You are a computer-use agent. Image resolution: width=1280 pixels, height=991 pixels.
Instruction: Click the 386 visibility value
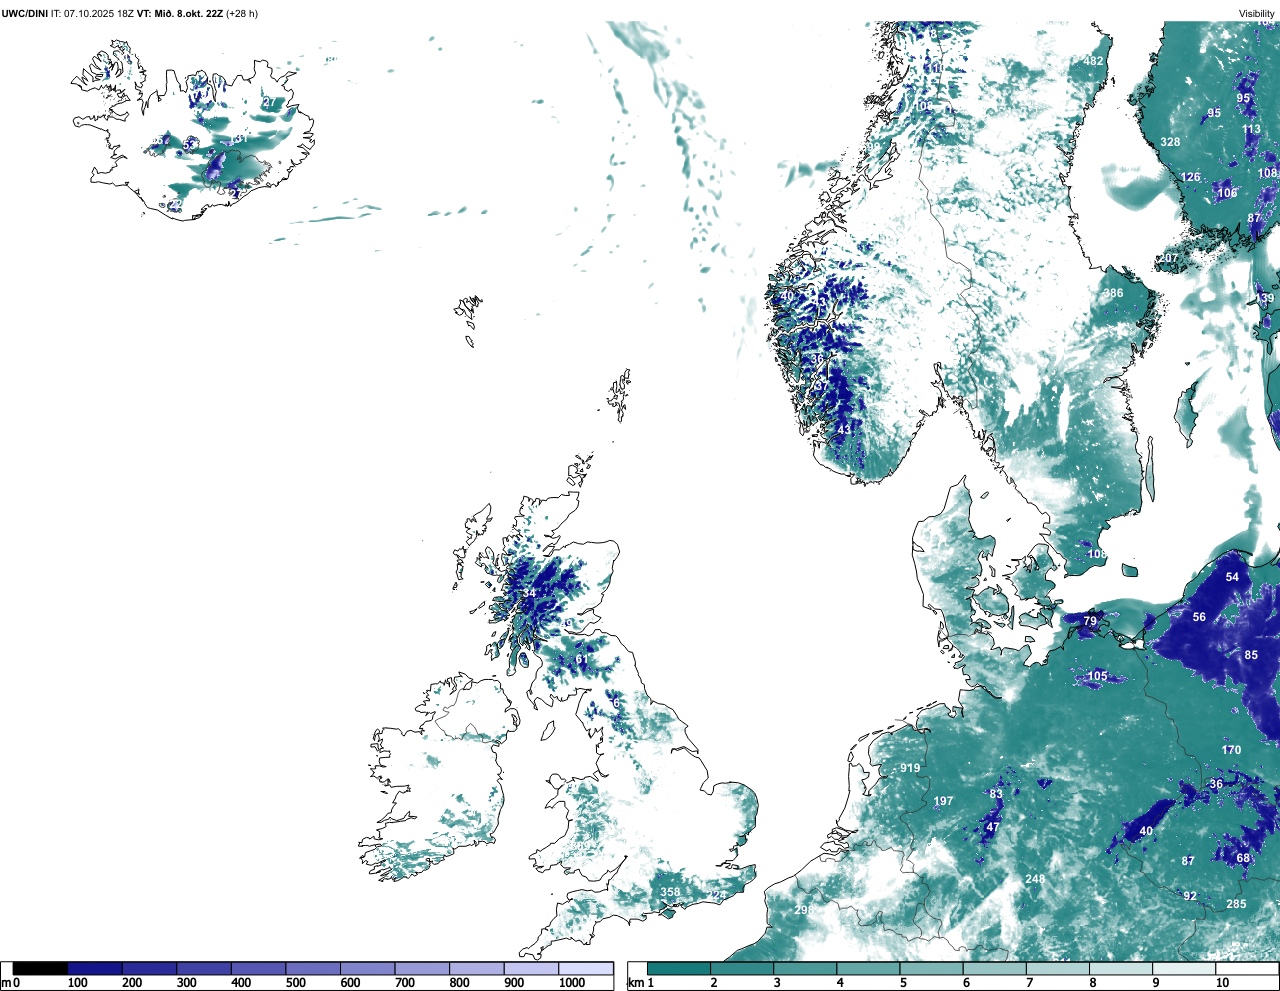[1113, 294]
